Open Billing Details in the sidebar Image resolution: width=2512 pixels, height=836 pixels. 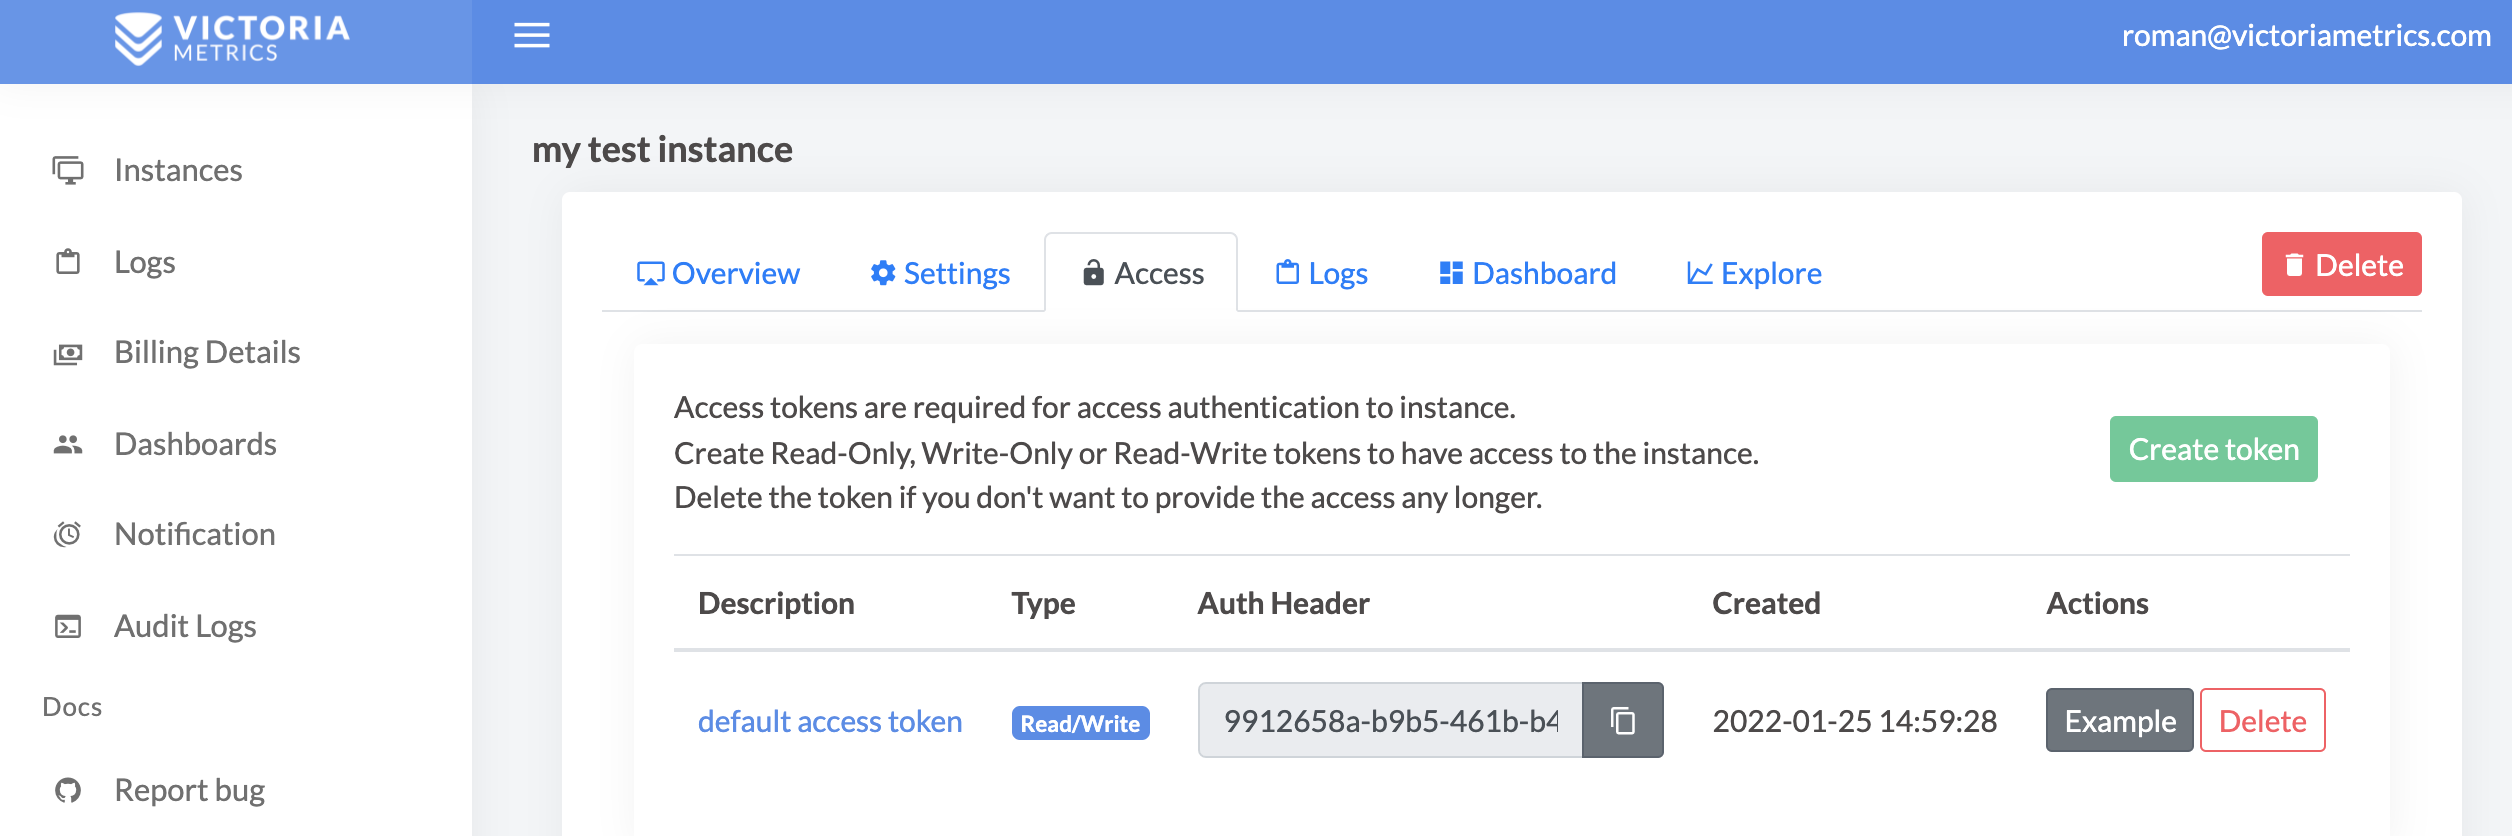(206, 352)
